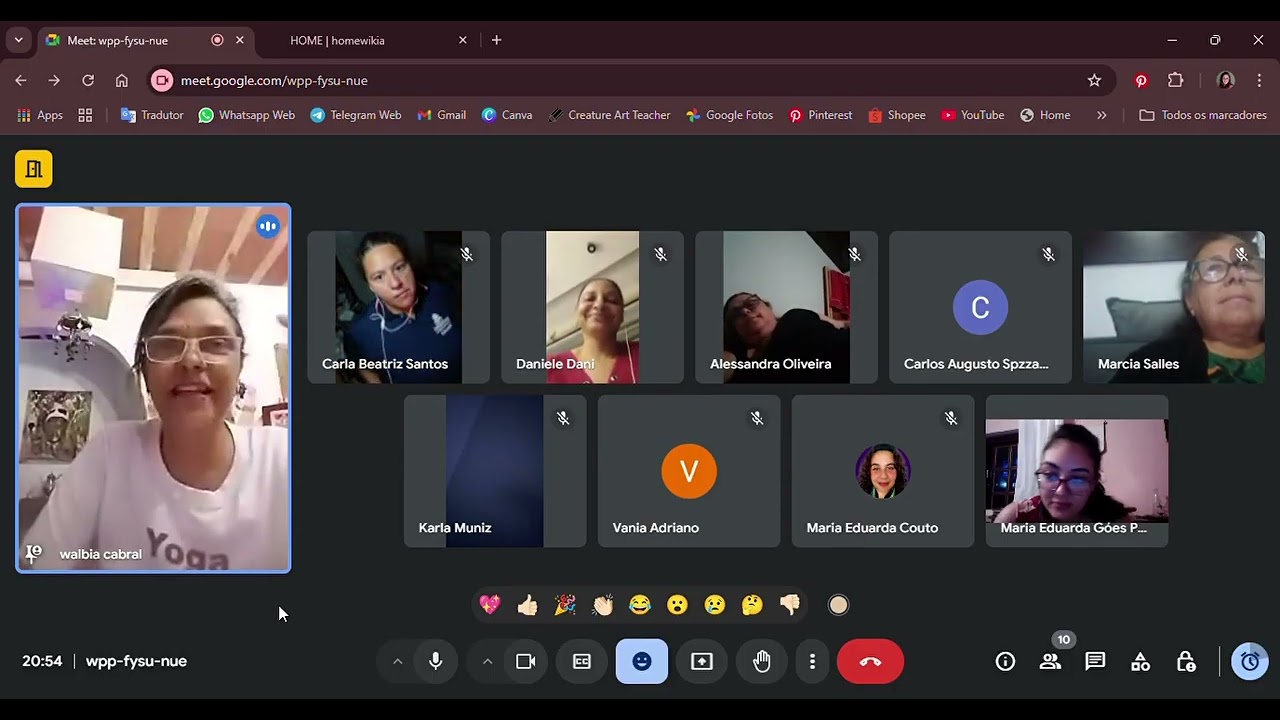Select the Meet: wpp-fysu-nue tab

(x=144, y=40)
